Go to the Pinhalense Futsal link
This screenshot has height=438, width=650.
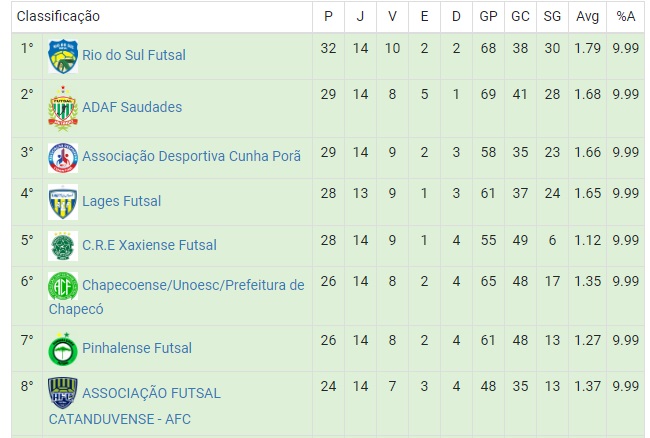coord(137,348)
